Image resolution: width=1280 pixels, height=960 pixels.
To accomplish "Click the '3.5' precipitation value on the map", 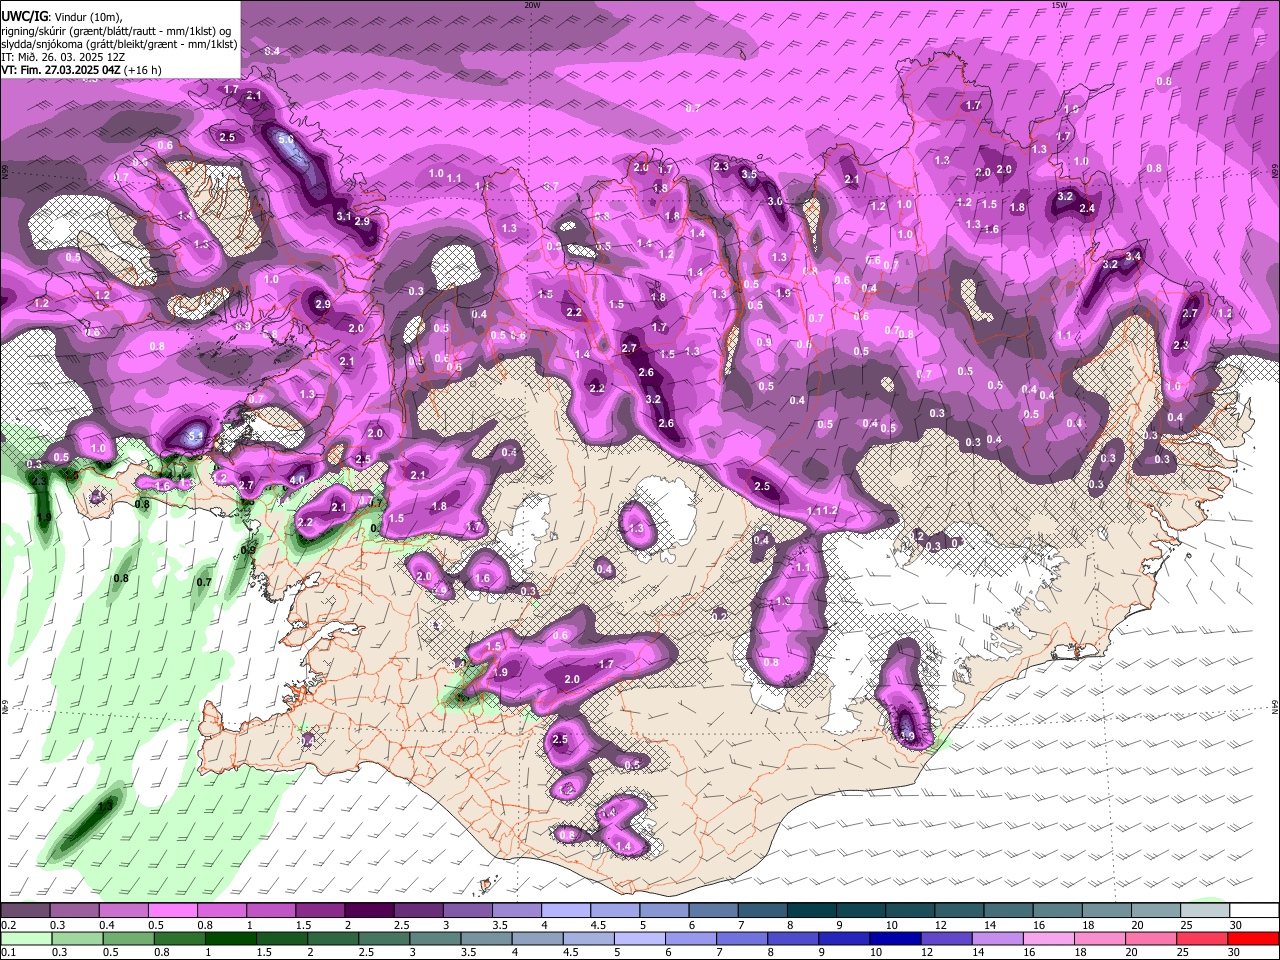I will coord(749,174).
